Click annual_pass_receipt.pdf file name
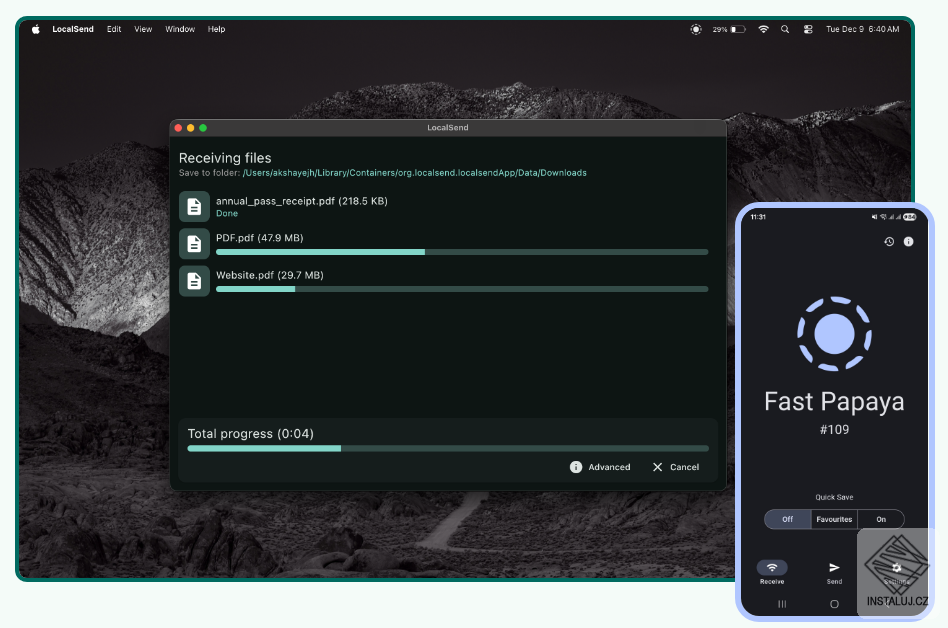The height and width of the screenshot is (628, 948). 302,201
